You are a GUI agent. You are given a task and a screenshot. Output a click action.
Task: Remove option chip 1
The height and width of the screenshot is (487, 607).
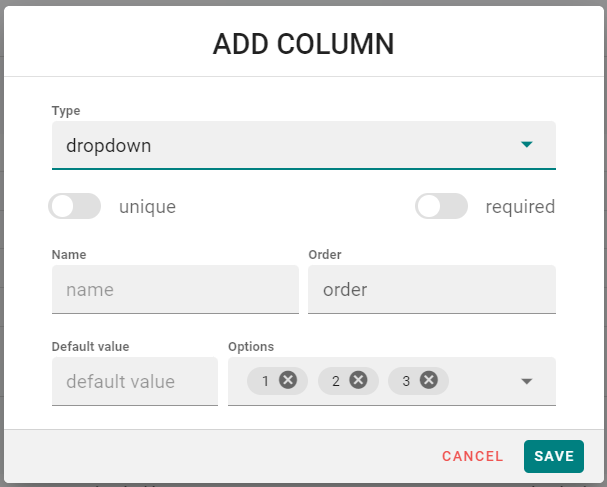pos(288,380)
